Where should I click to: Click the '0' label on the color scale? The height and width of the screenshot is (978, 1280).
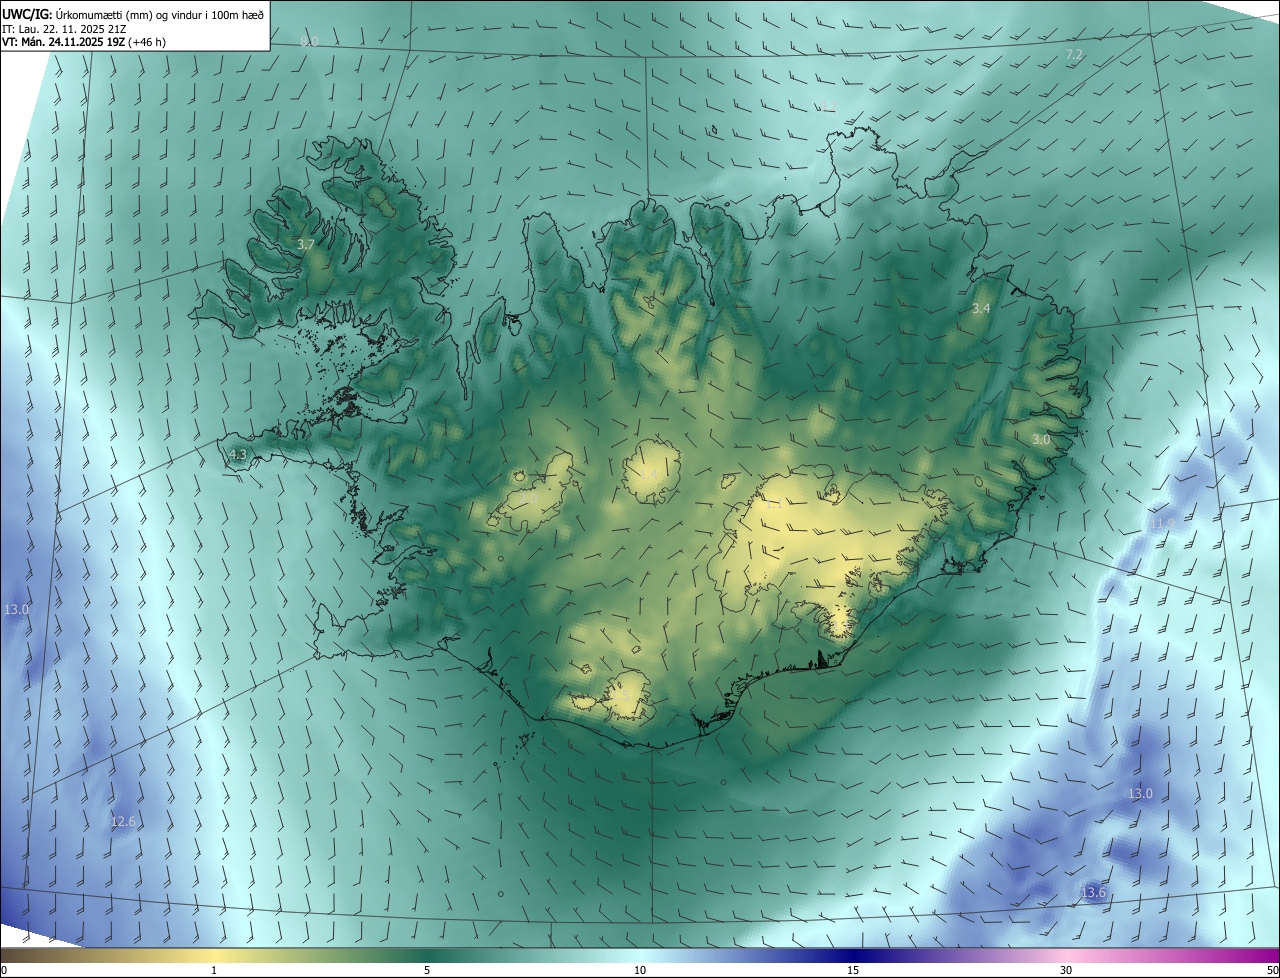(4, 970)
